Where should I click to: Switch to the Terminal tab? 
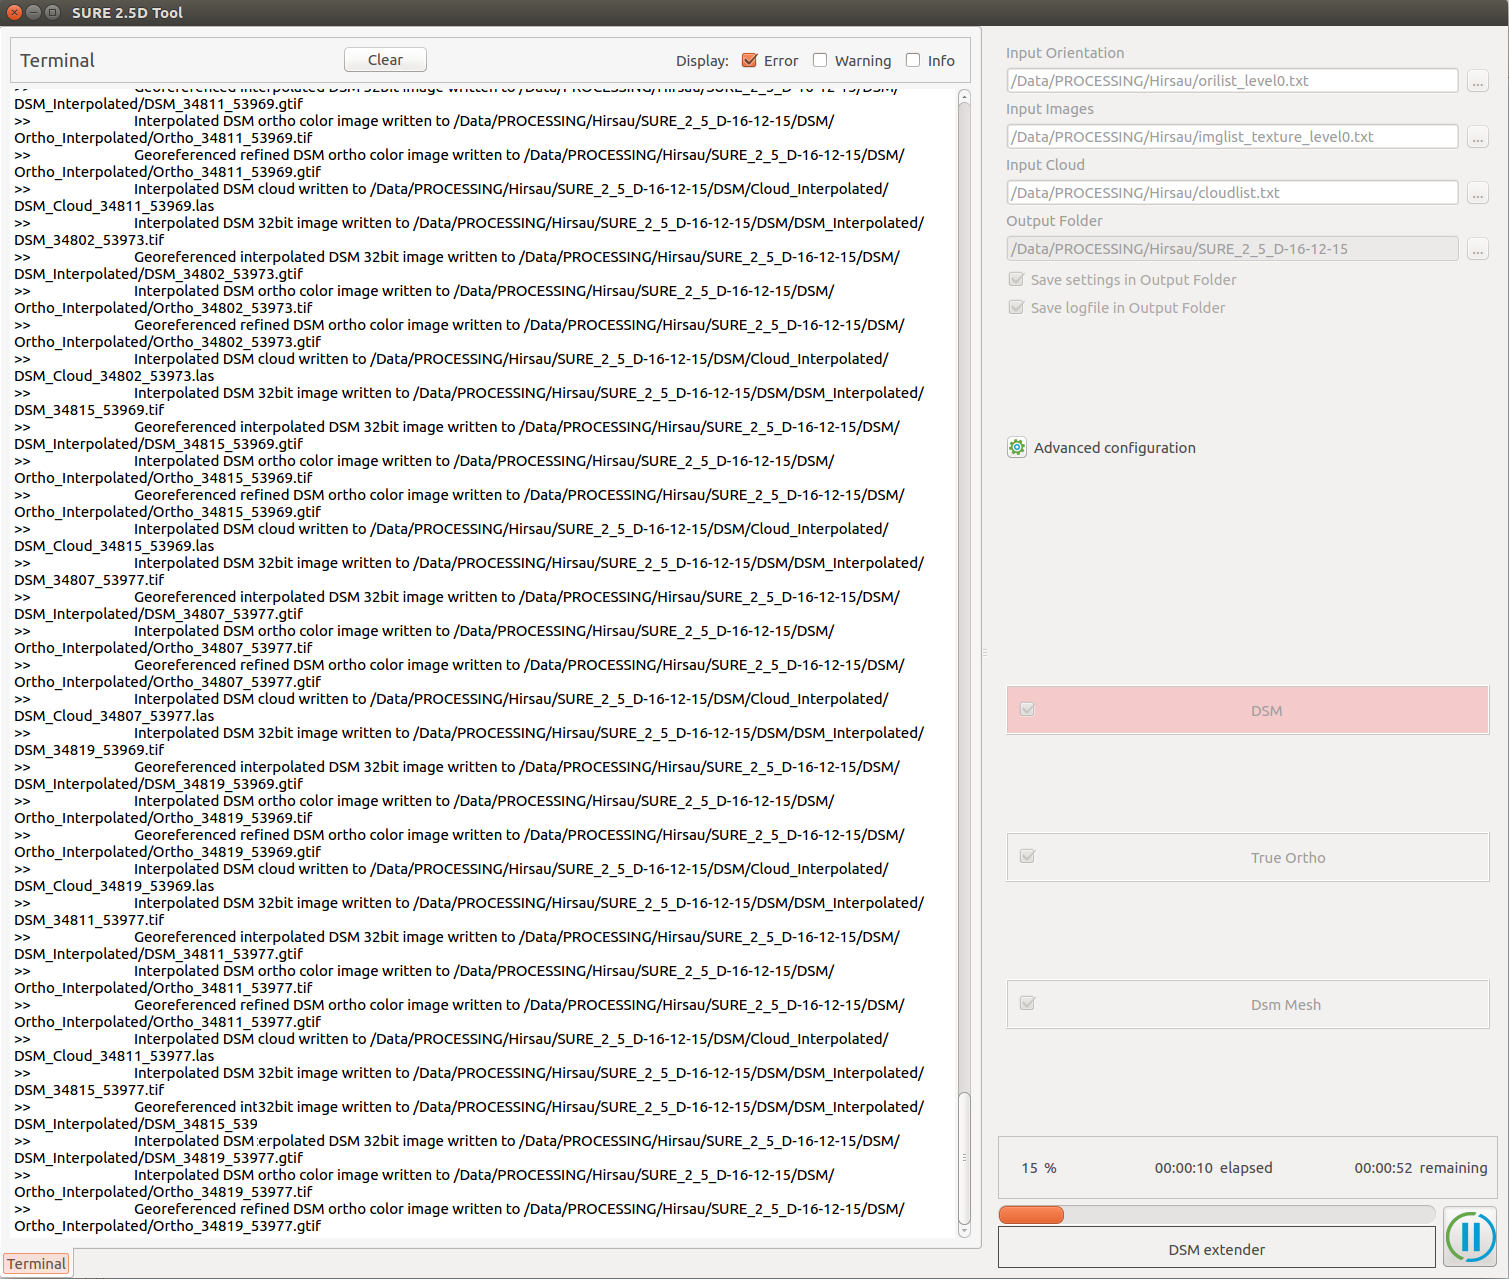point(36,1264)
